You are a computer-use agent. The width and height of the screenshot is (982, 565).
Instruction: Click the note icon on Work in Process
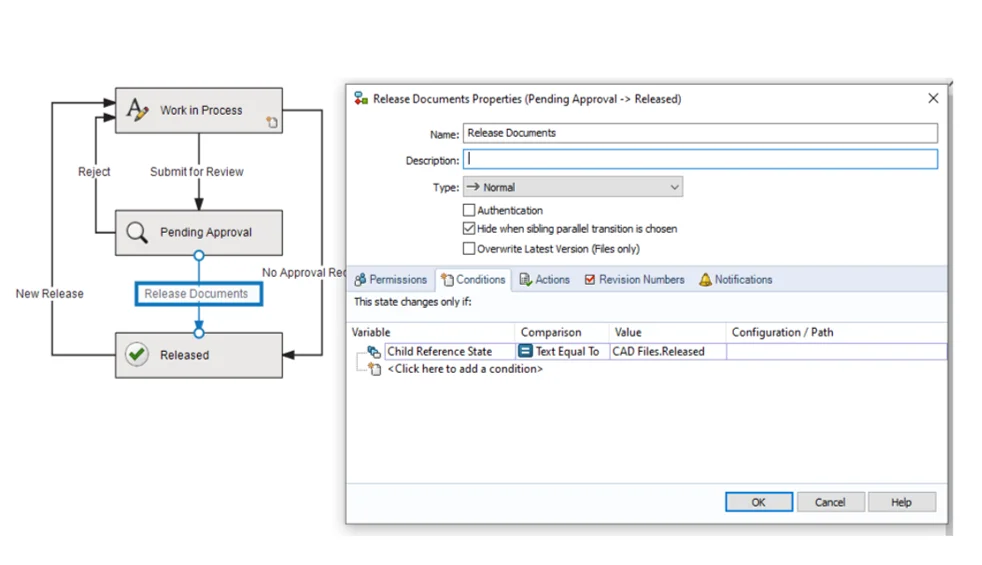[x=271, y=122]
